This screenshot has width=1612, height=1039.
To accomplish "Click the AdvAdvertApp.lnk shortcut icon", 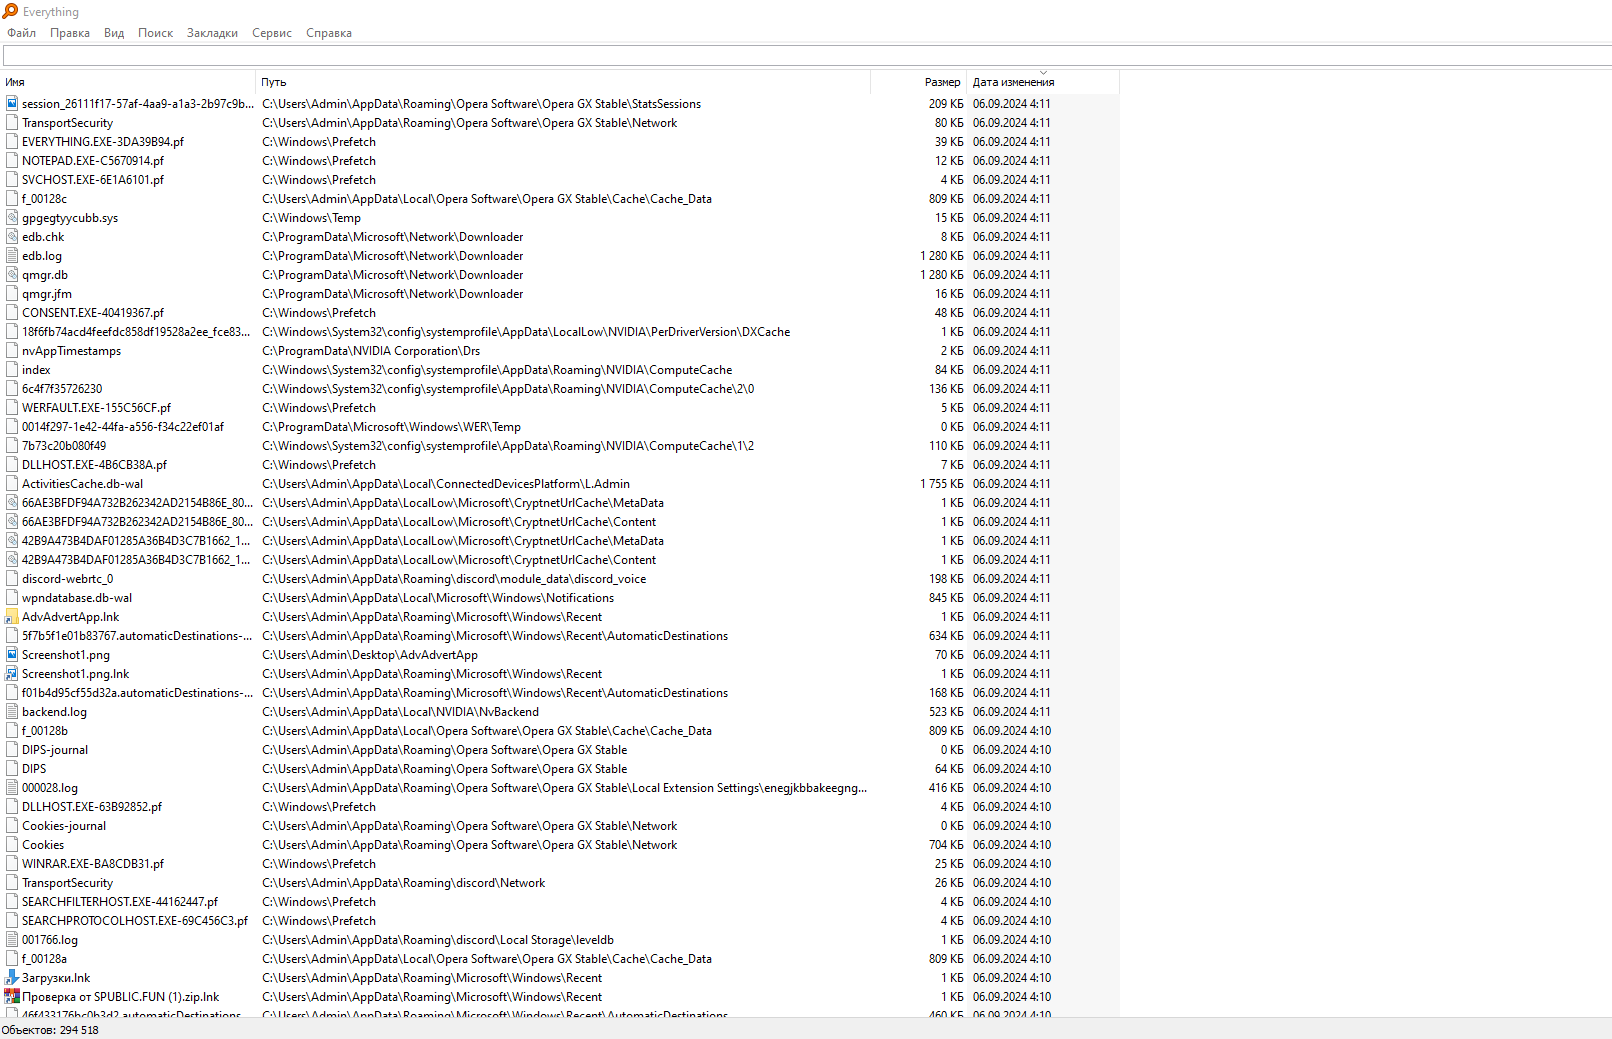I will [x=12, y=616].
